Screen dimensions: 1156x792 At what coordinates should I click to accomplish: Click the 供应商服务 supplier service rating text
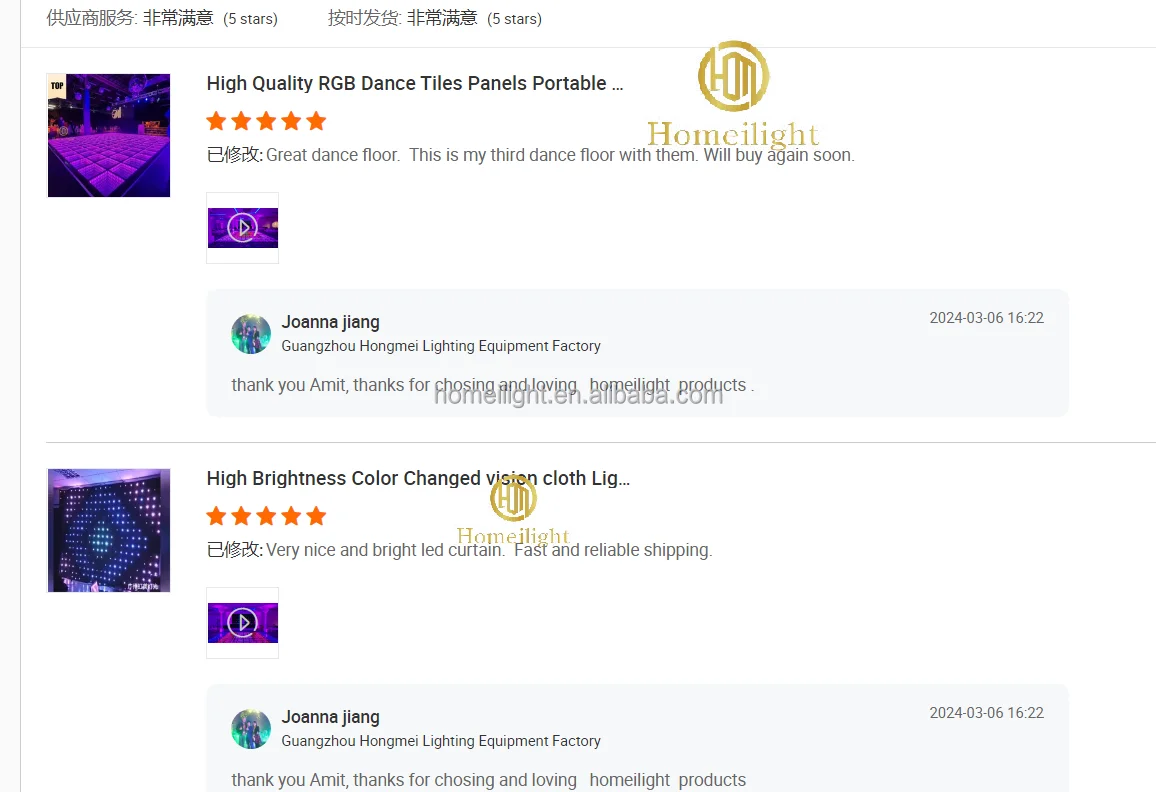coord(162,18)
